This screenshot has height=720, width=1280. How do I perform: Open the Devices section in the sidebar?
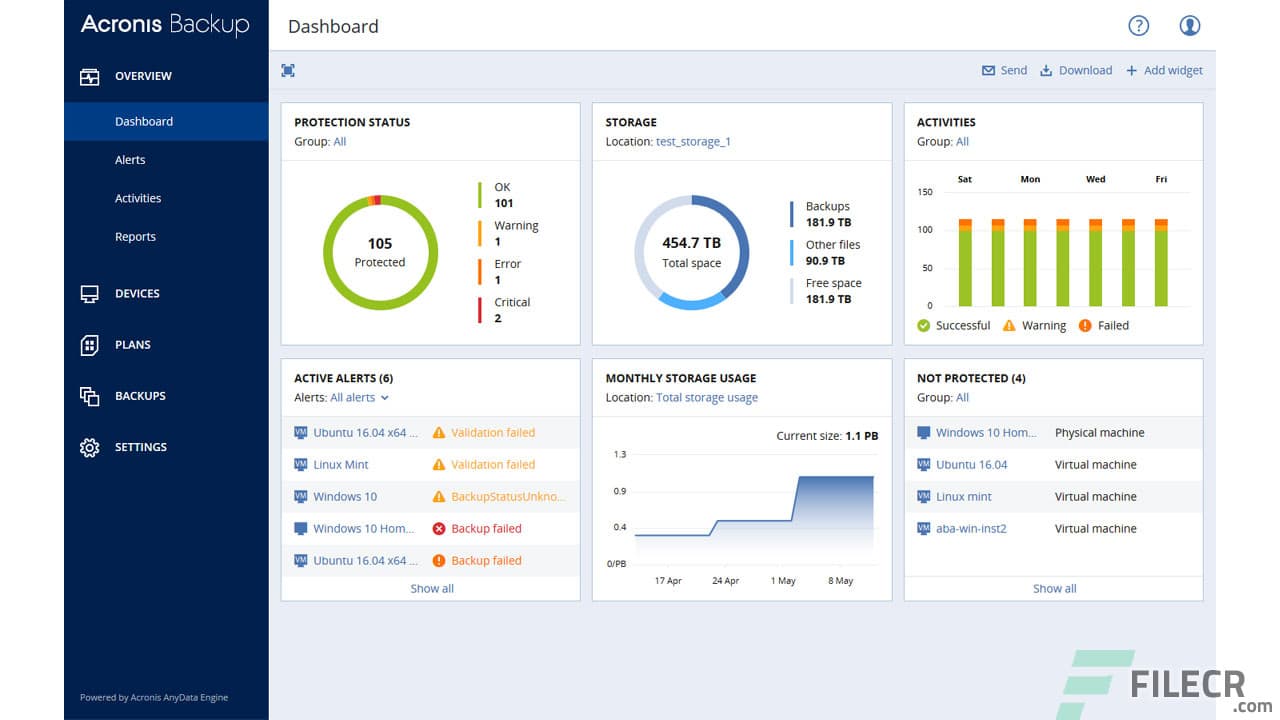pos(138,293)
